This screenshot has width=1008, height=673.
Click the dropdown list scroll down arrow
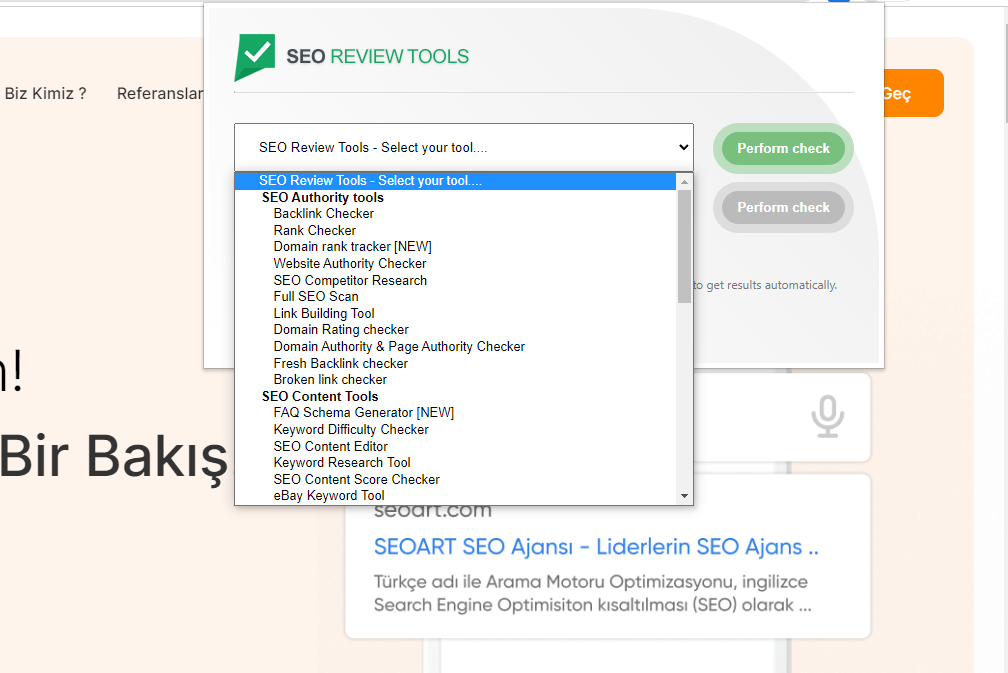point(685,496)
